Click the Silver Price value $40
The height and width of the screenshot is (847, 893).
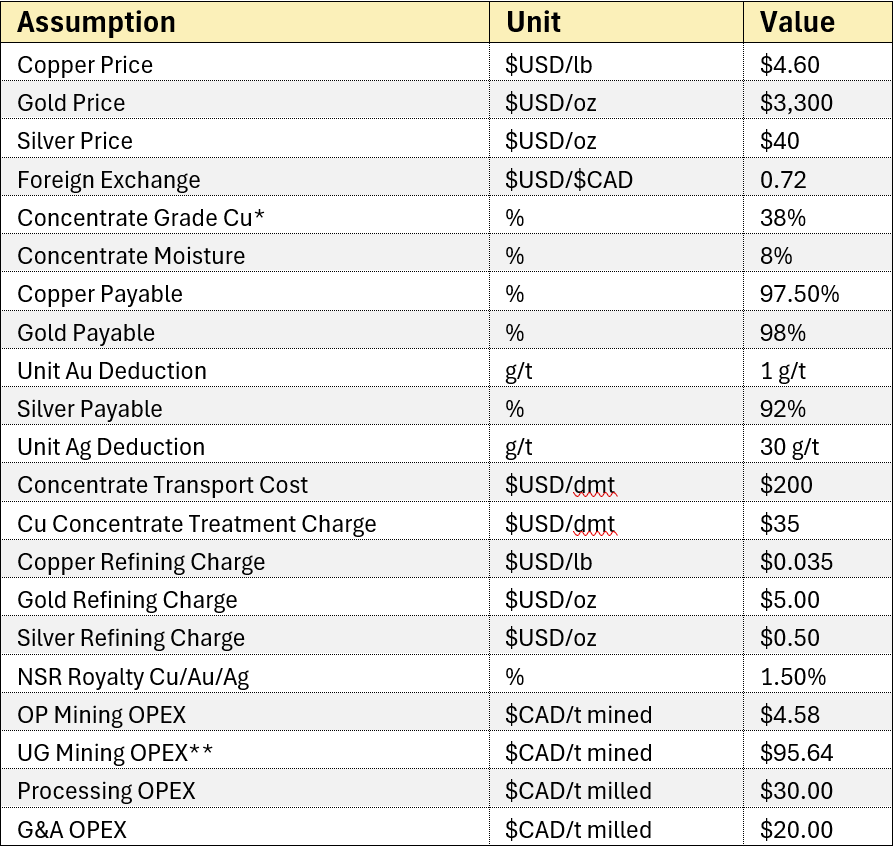click(x=779, y=141)
